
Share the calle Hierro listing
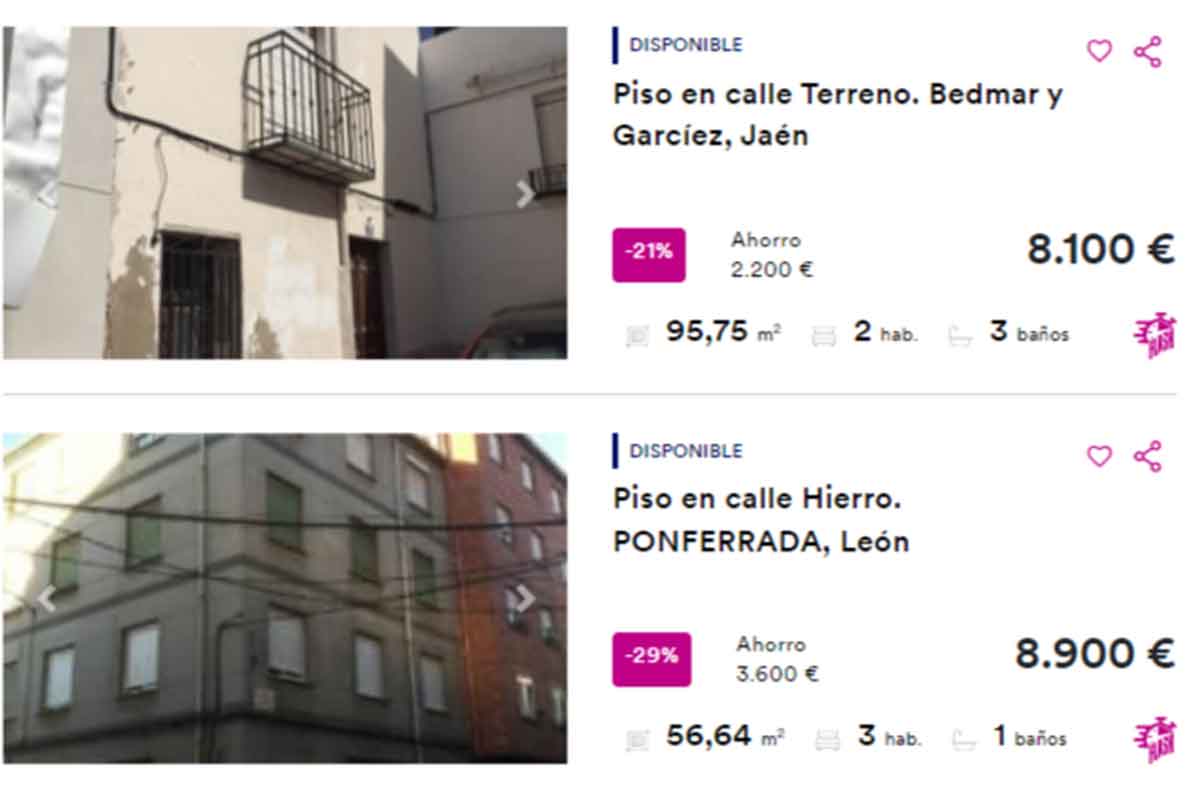coord(1147,457)
